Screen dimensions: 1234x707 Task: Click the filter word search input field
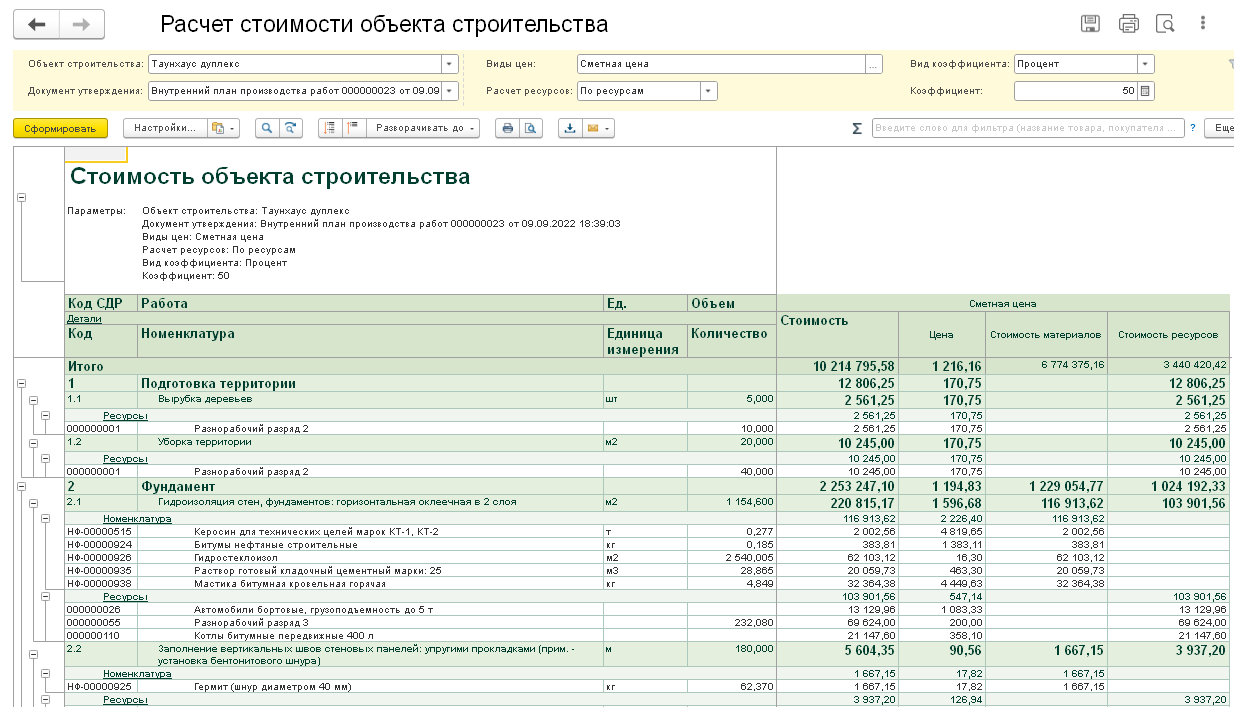tap(1027, 128)
